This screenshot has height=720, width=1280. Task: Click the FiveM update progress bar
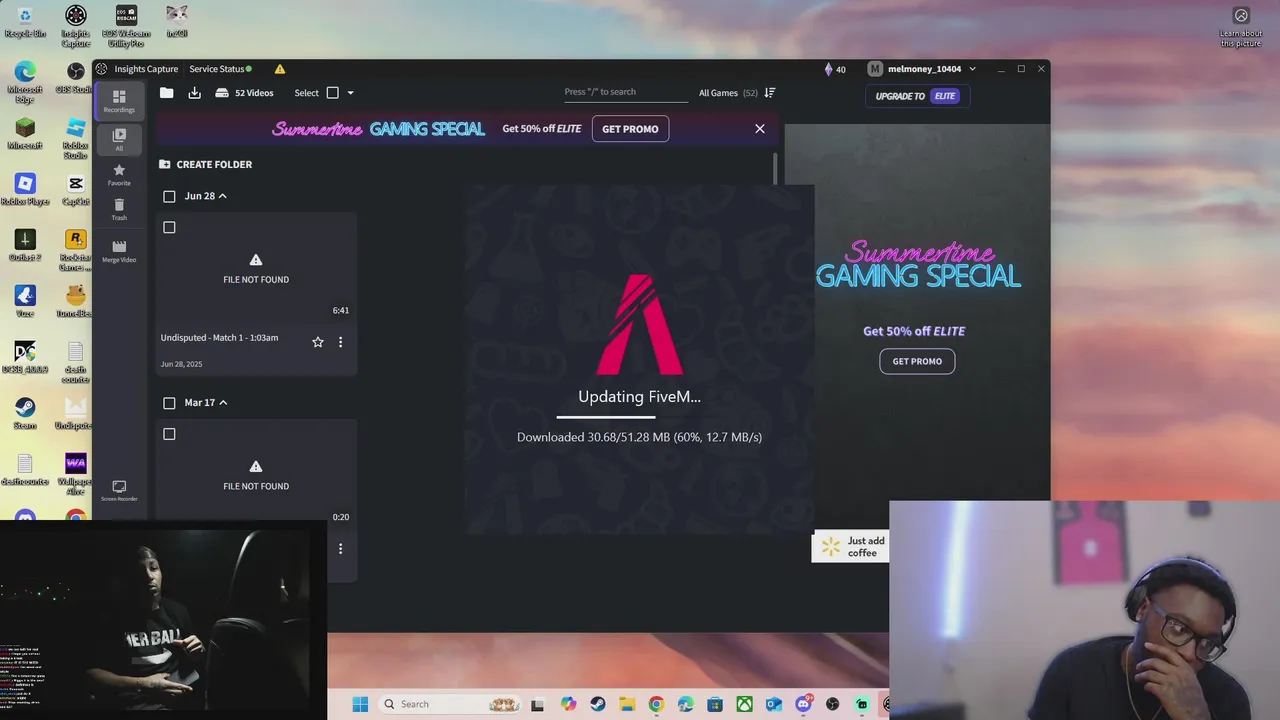[x=639, y=417]
